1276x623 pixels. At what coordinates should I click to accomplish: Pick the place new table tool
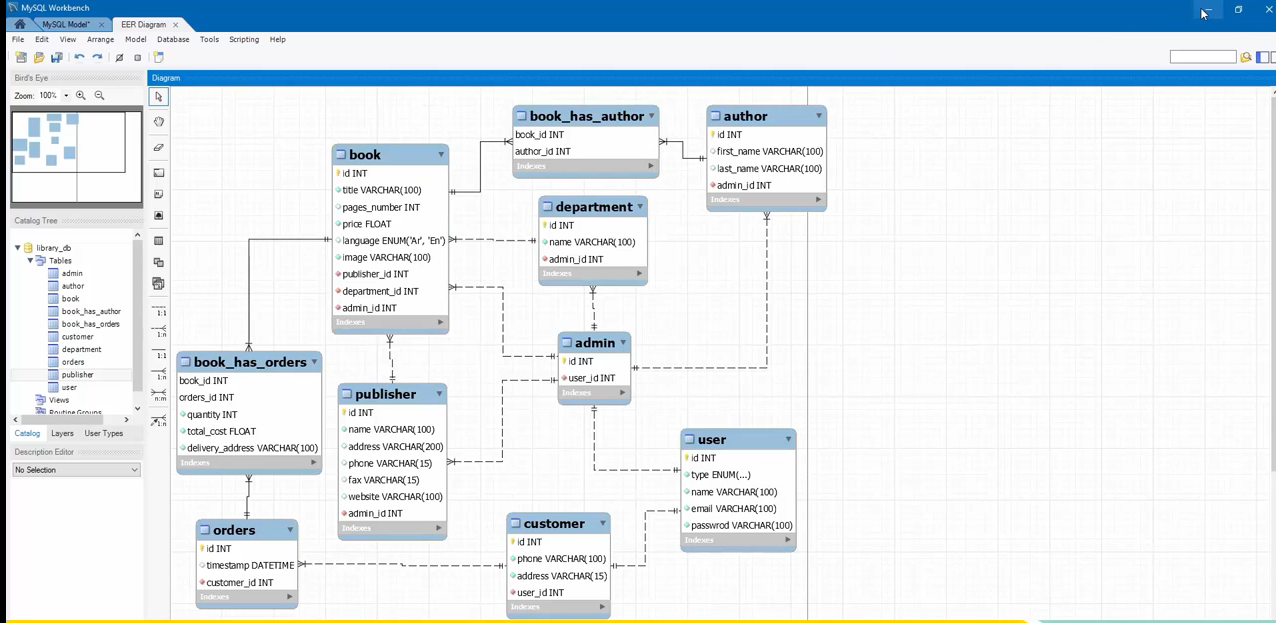click(x=159, y=241)
